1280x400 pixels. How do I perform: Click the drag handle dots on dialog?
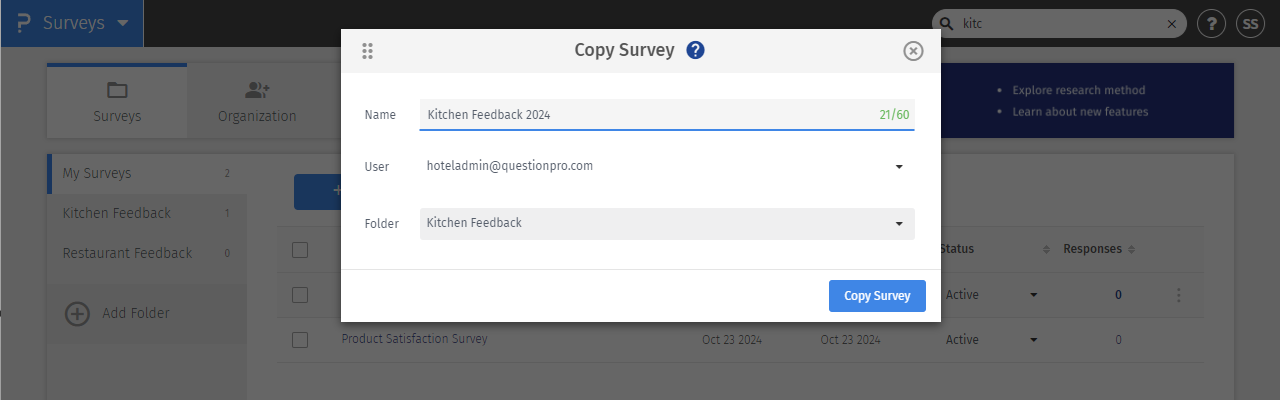(x=367, y=51)
